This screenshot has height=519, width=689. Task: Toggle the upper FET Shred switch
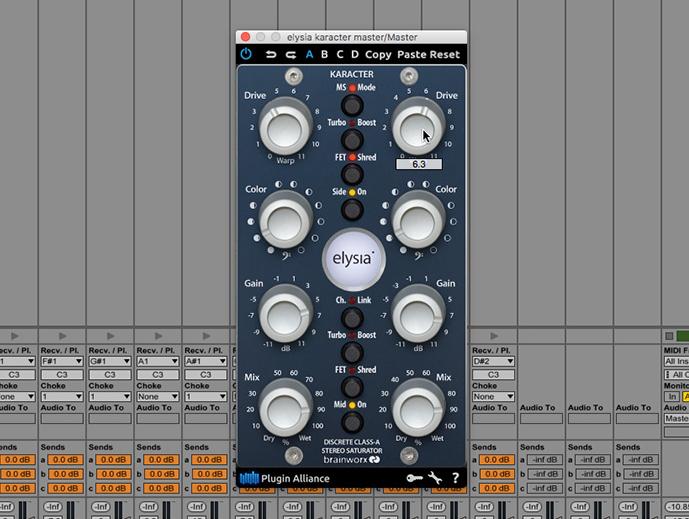coord(351,175)
